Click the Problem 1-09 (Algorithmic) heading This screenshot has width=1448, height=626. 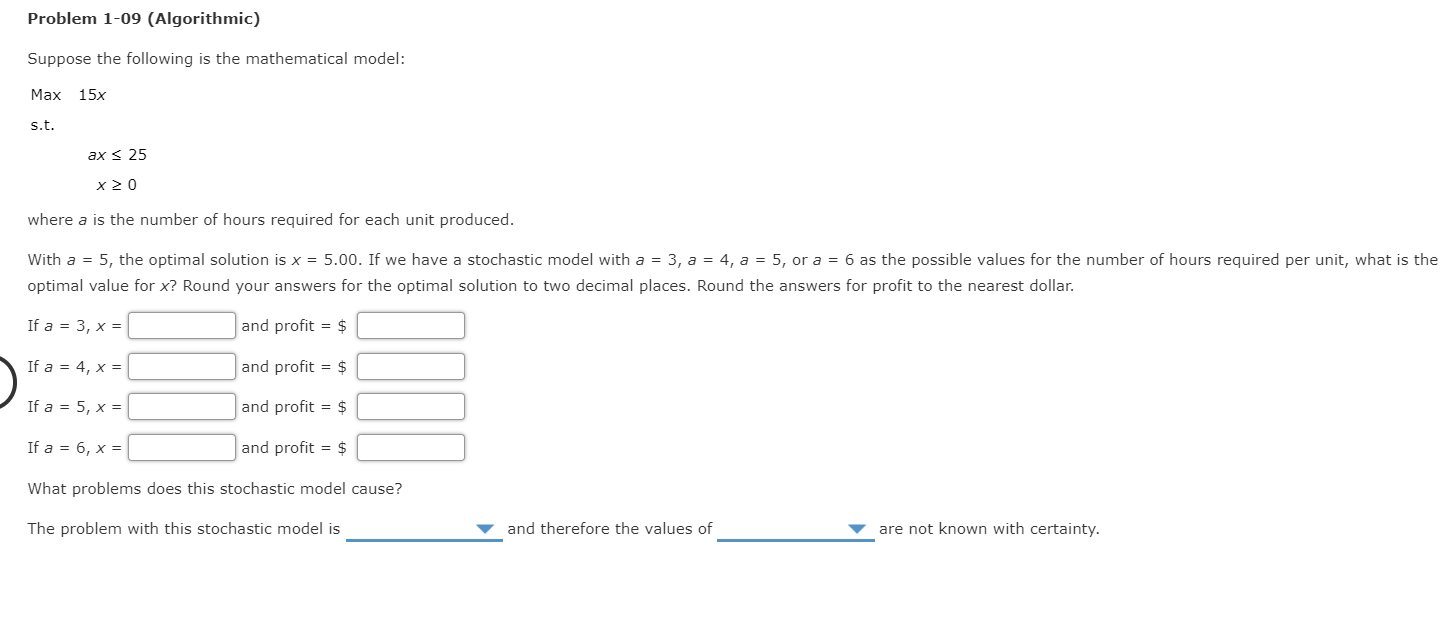click(x=143, y=18)
